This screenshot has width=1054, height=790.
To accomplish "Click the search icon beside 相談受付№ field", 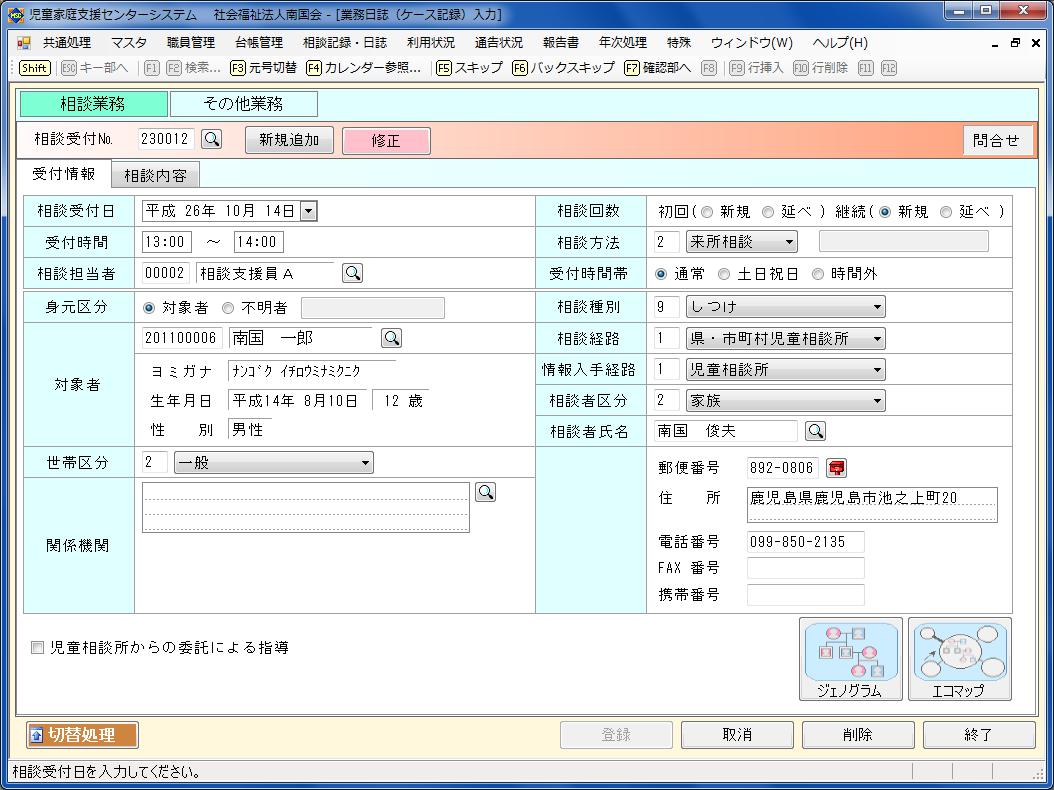I will coord(212,140).
